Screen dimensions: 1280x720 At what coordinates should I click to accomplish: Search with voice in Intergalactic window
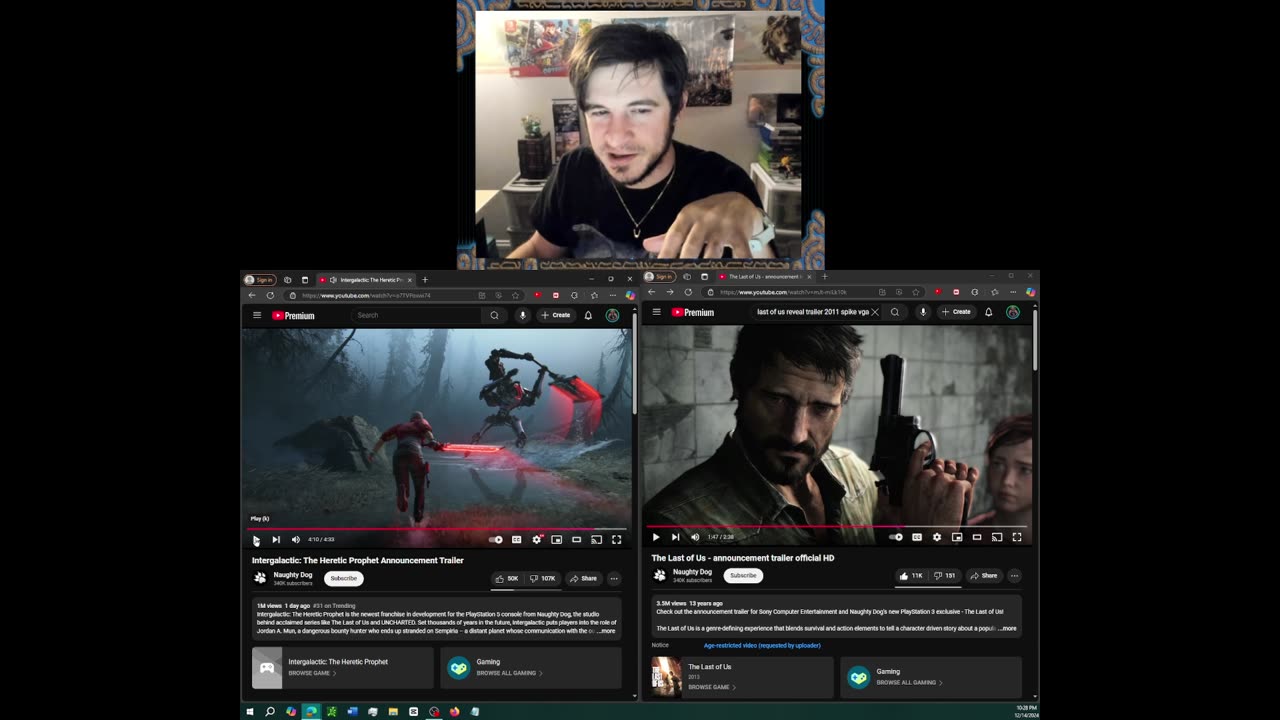coord(522,315)
